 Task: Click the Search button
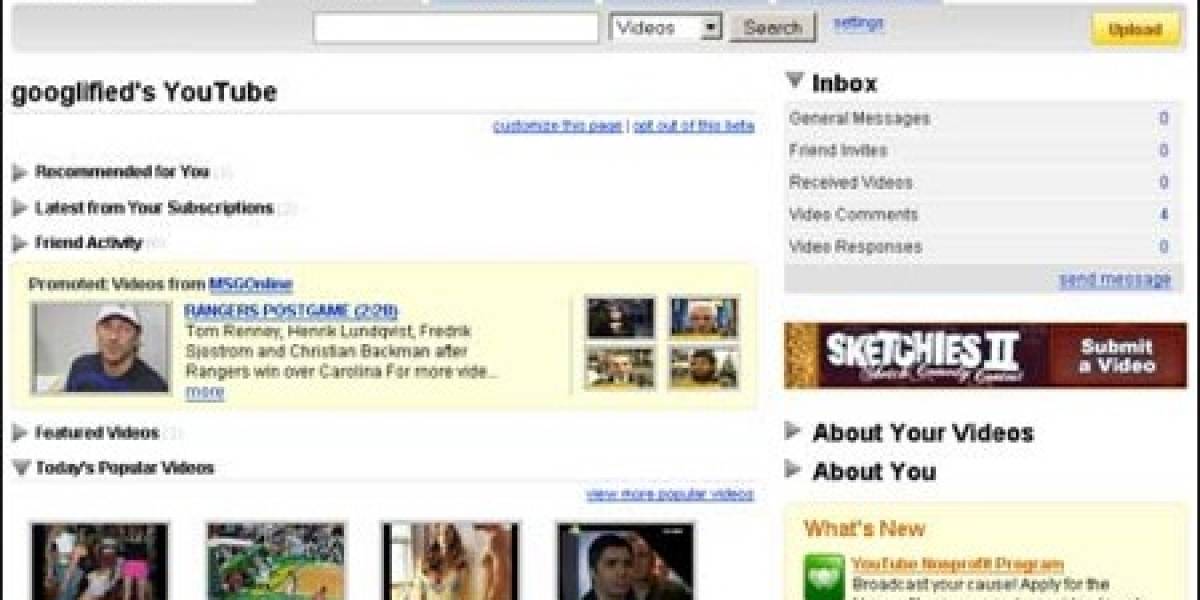(x=772, y=28)
